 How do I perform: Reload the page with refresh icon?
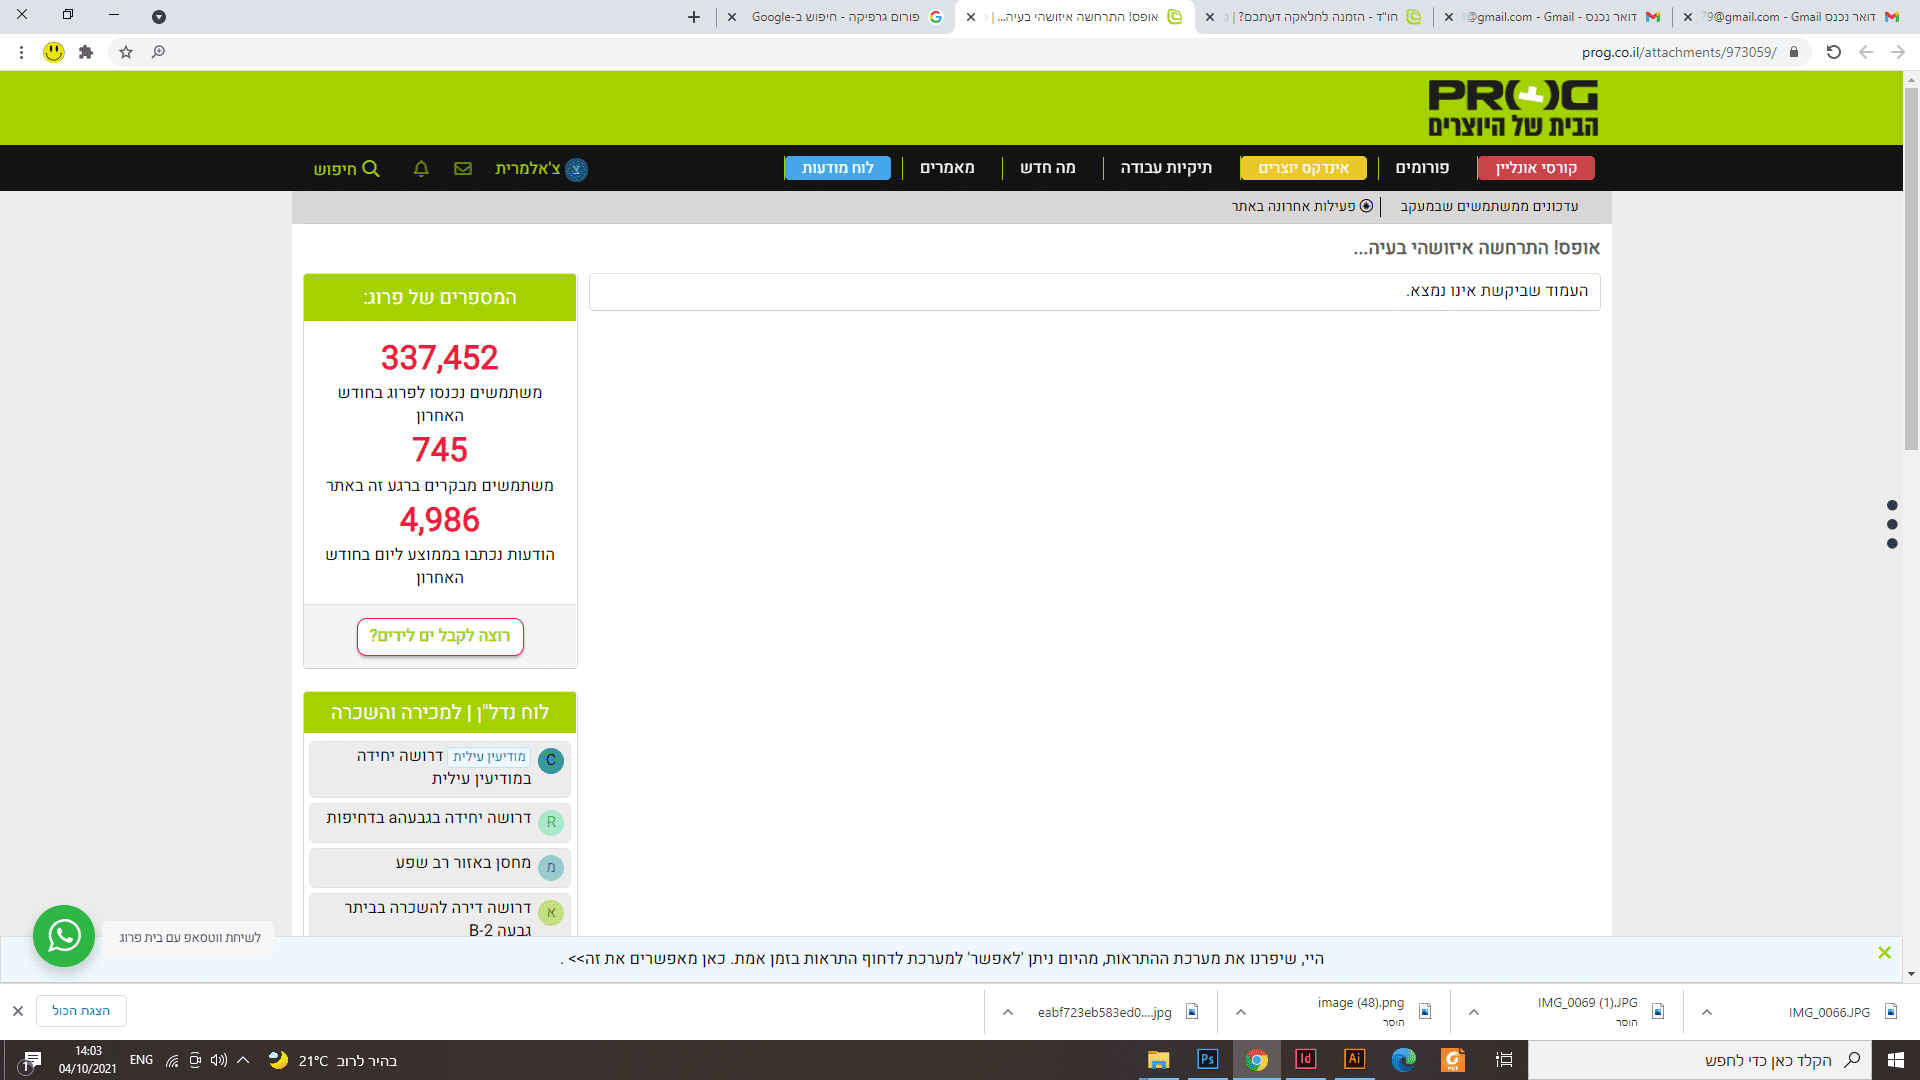1833,52
